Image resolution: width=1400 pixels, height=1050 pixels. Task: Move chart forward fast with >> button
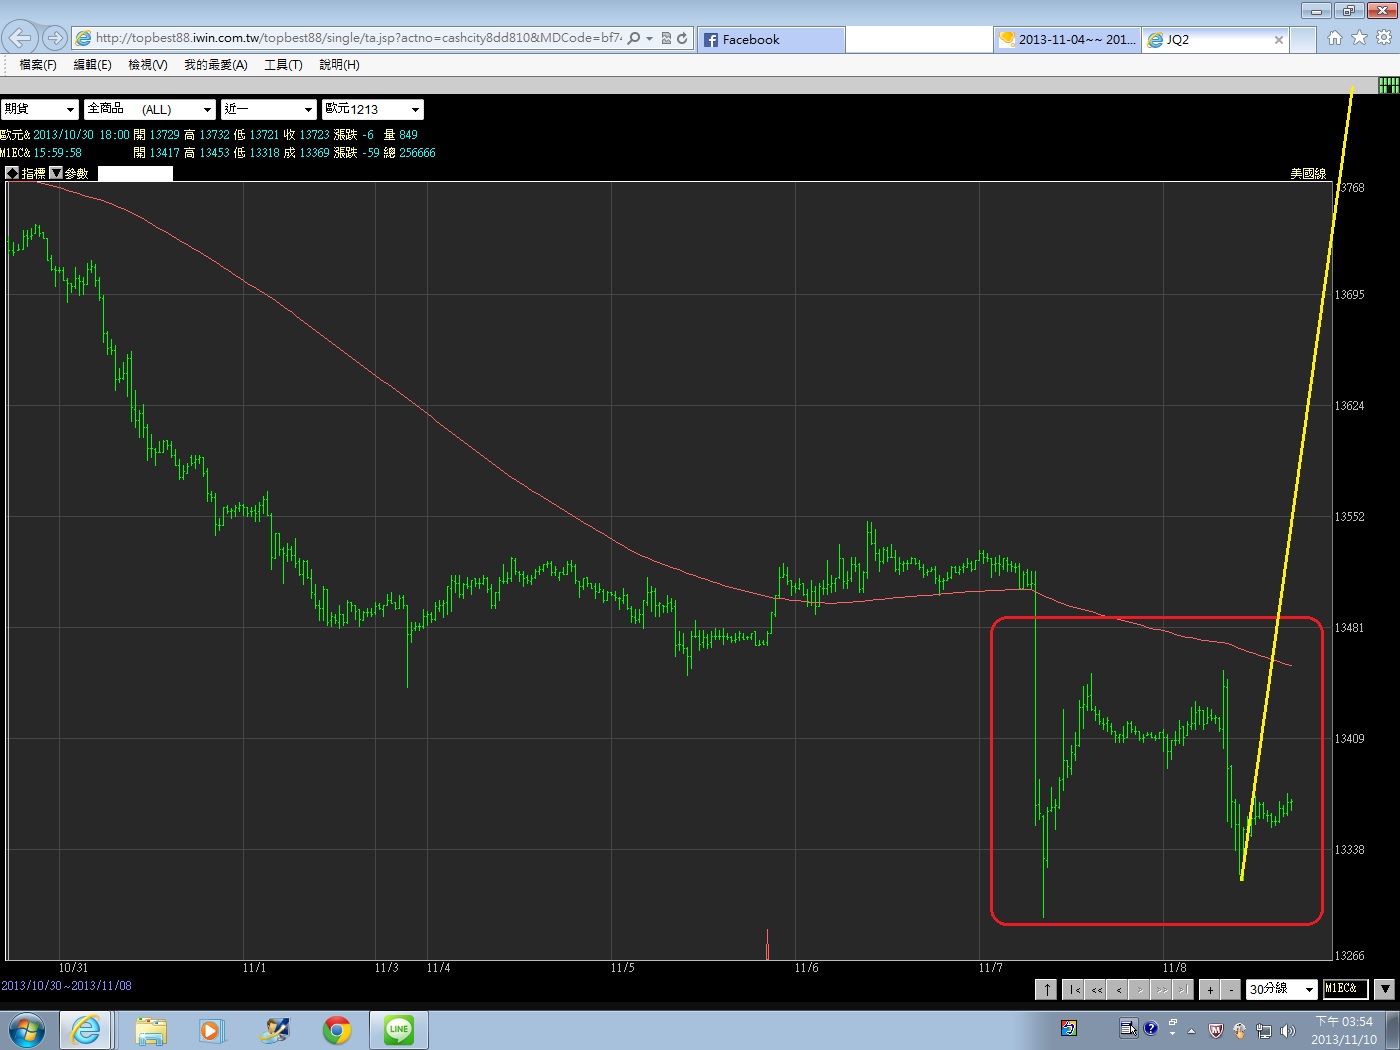point(1162,989)
